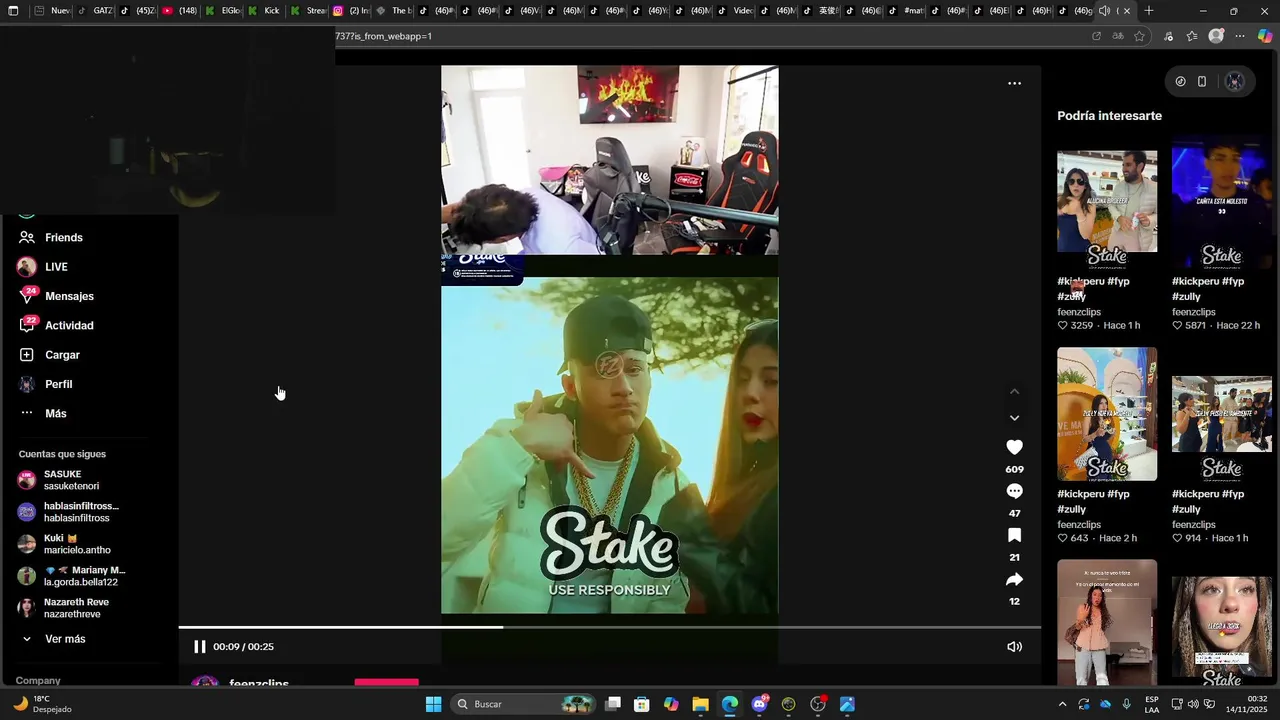Screen dimensions: 1280x720
Task: Open browser extensions icon in toolbar
Action: (x=1168, y=36)
